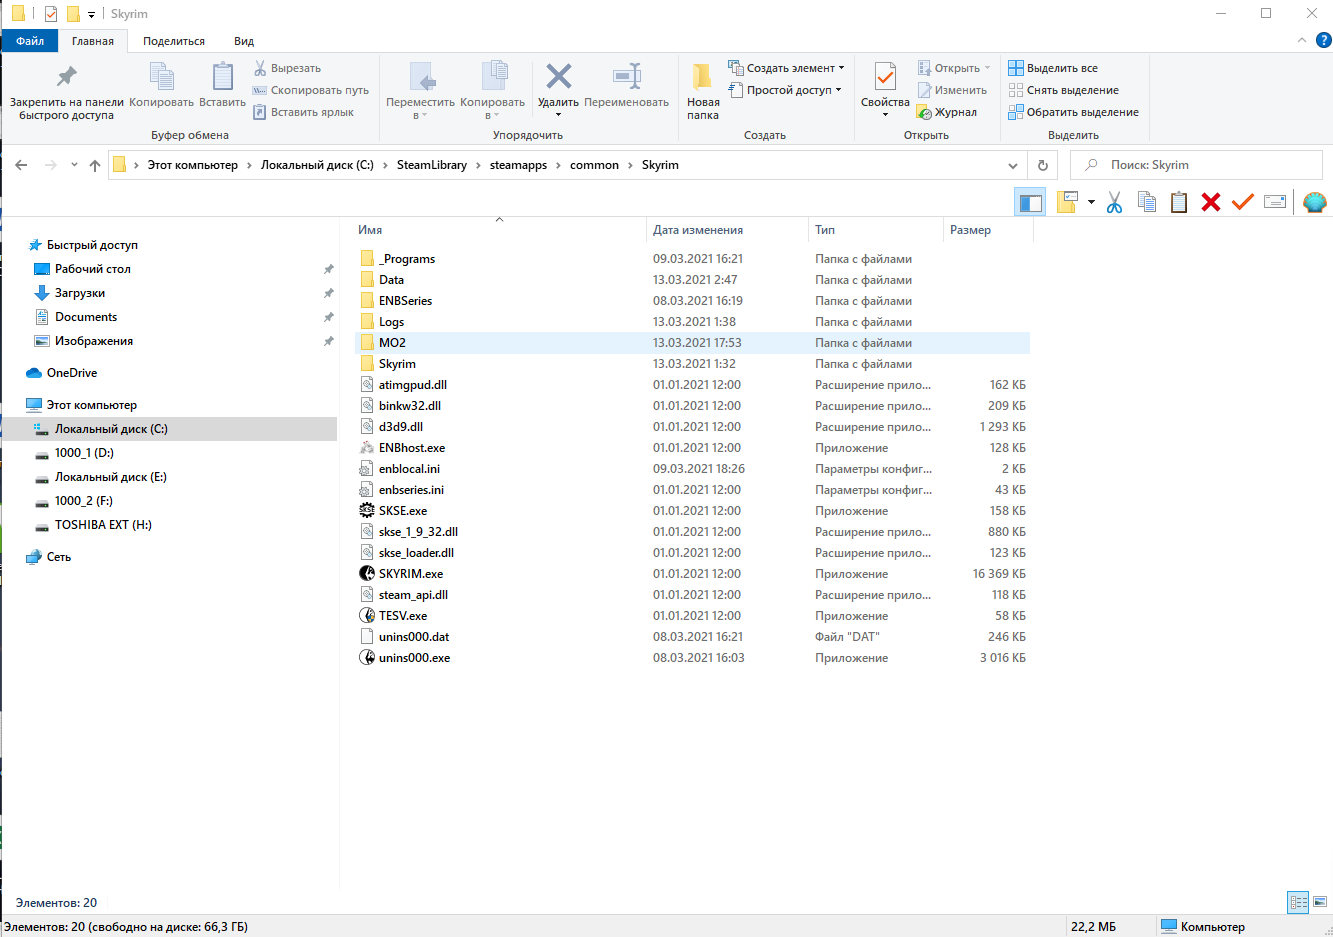
Task: Expand the chevron after steamapps in breadcrumb
Action: [x=559, y=165]
